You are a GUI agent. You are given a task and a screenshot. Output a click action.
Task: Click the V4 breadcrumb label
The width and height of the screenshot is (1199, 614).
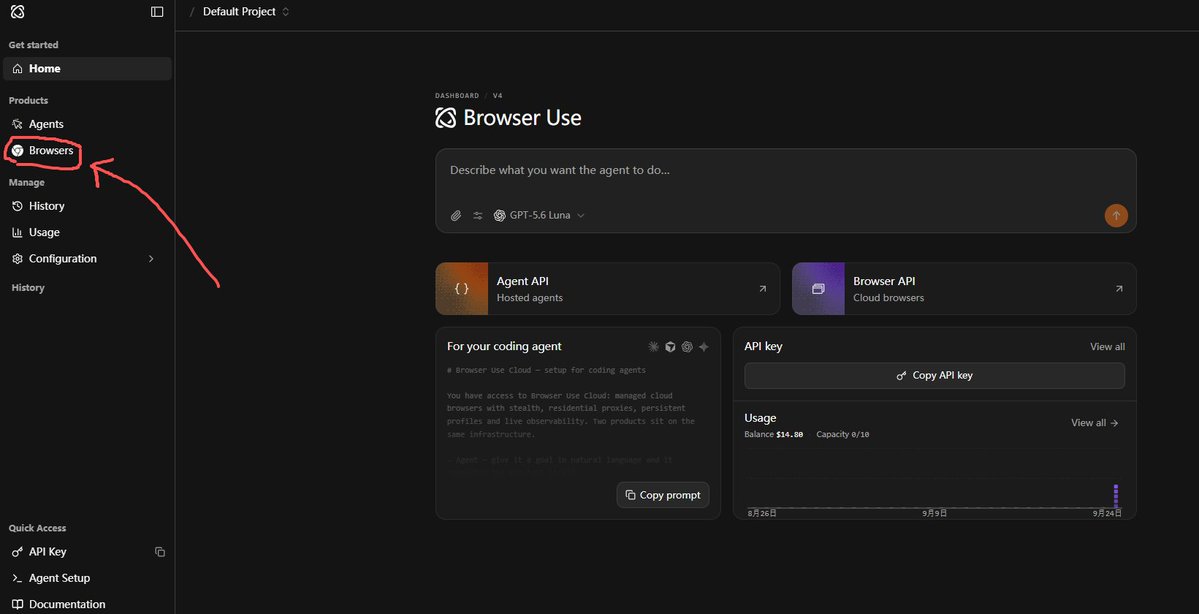498,96
